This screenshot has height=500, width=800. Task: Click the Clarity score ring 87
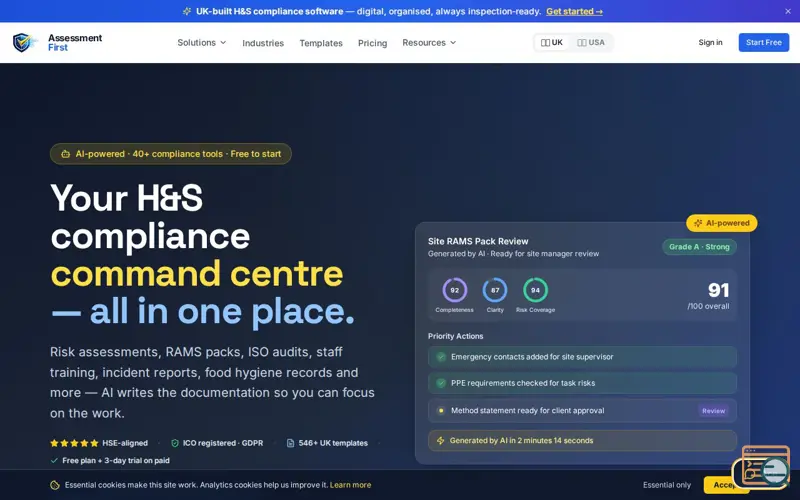(x=495, y=290)
